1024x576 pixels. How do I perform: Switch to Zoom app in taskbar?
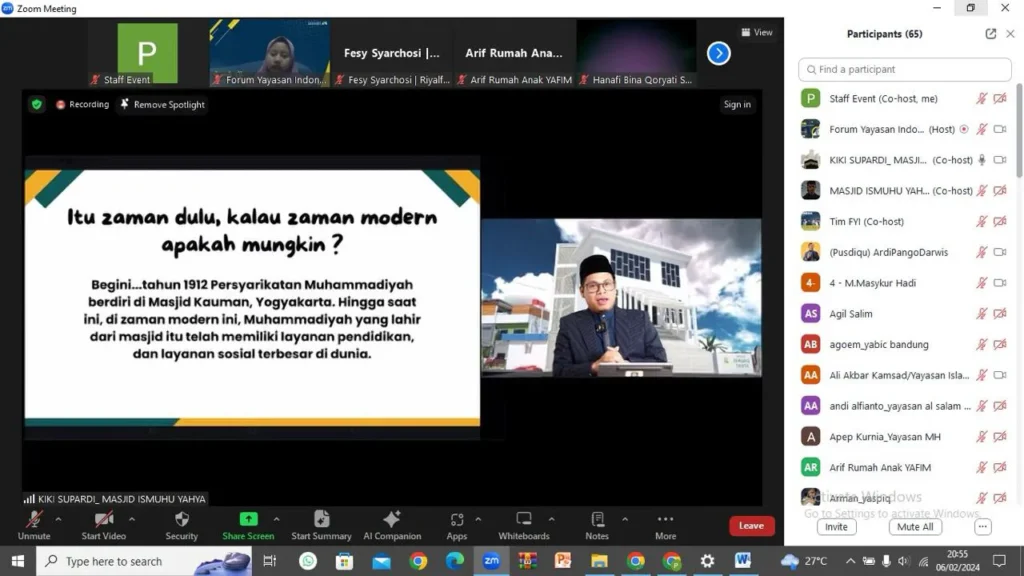coord(491,561)
